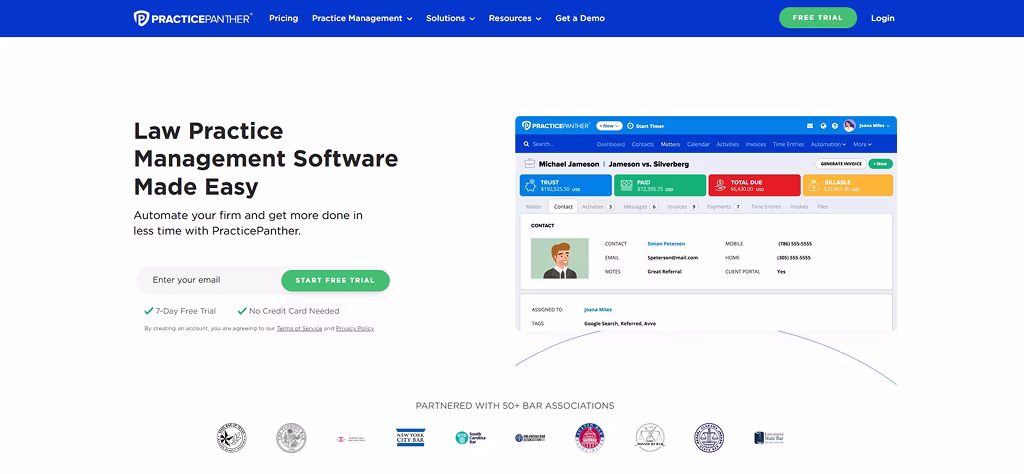Click the Great Referral note text
The width and height of the screenshot is (1024, 474).
pyautogui.click(x=664, y=271)
